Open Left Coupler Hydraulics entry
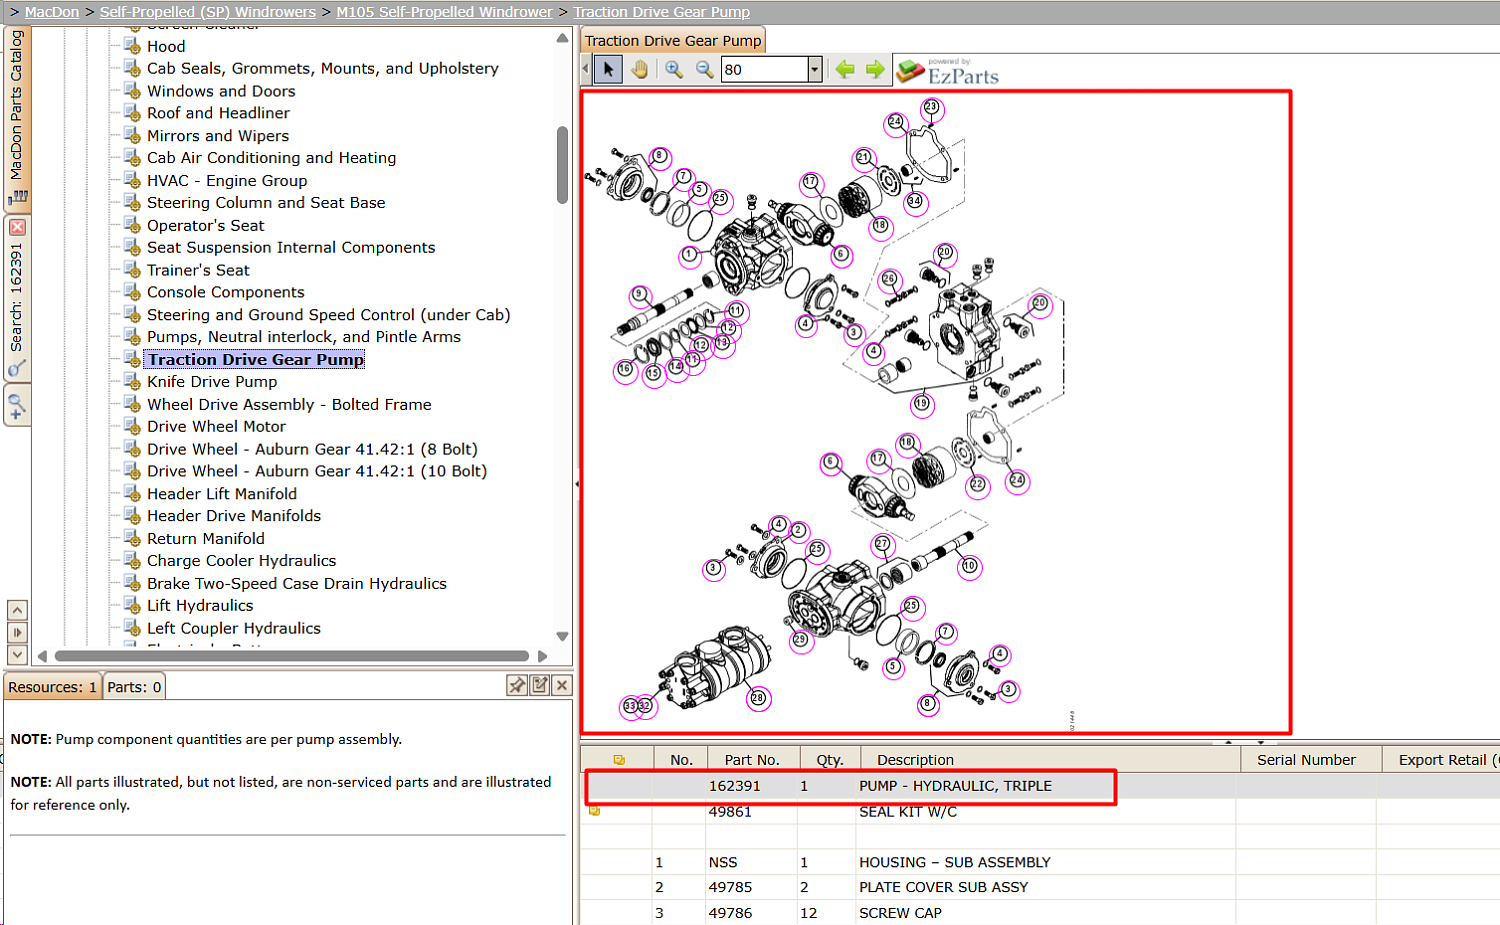This screenshot has height=925, width=1500. (234, 629)
